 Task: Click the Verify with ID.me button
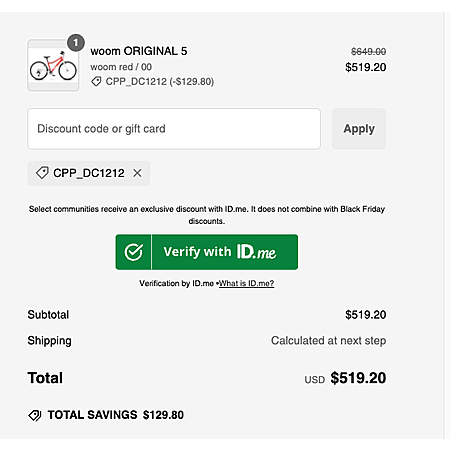point(207,252)
